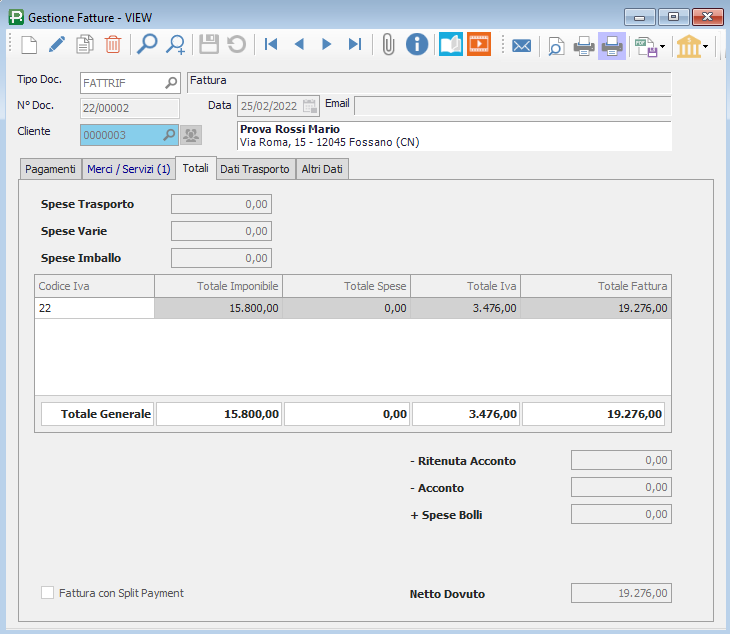Open the calendar picker beside Data
730x634 pixels.
point(310,105)
